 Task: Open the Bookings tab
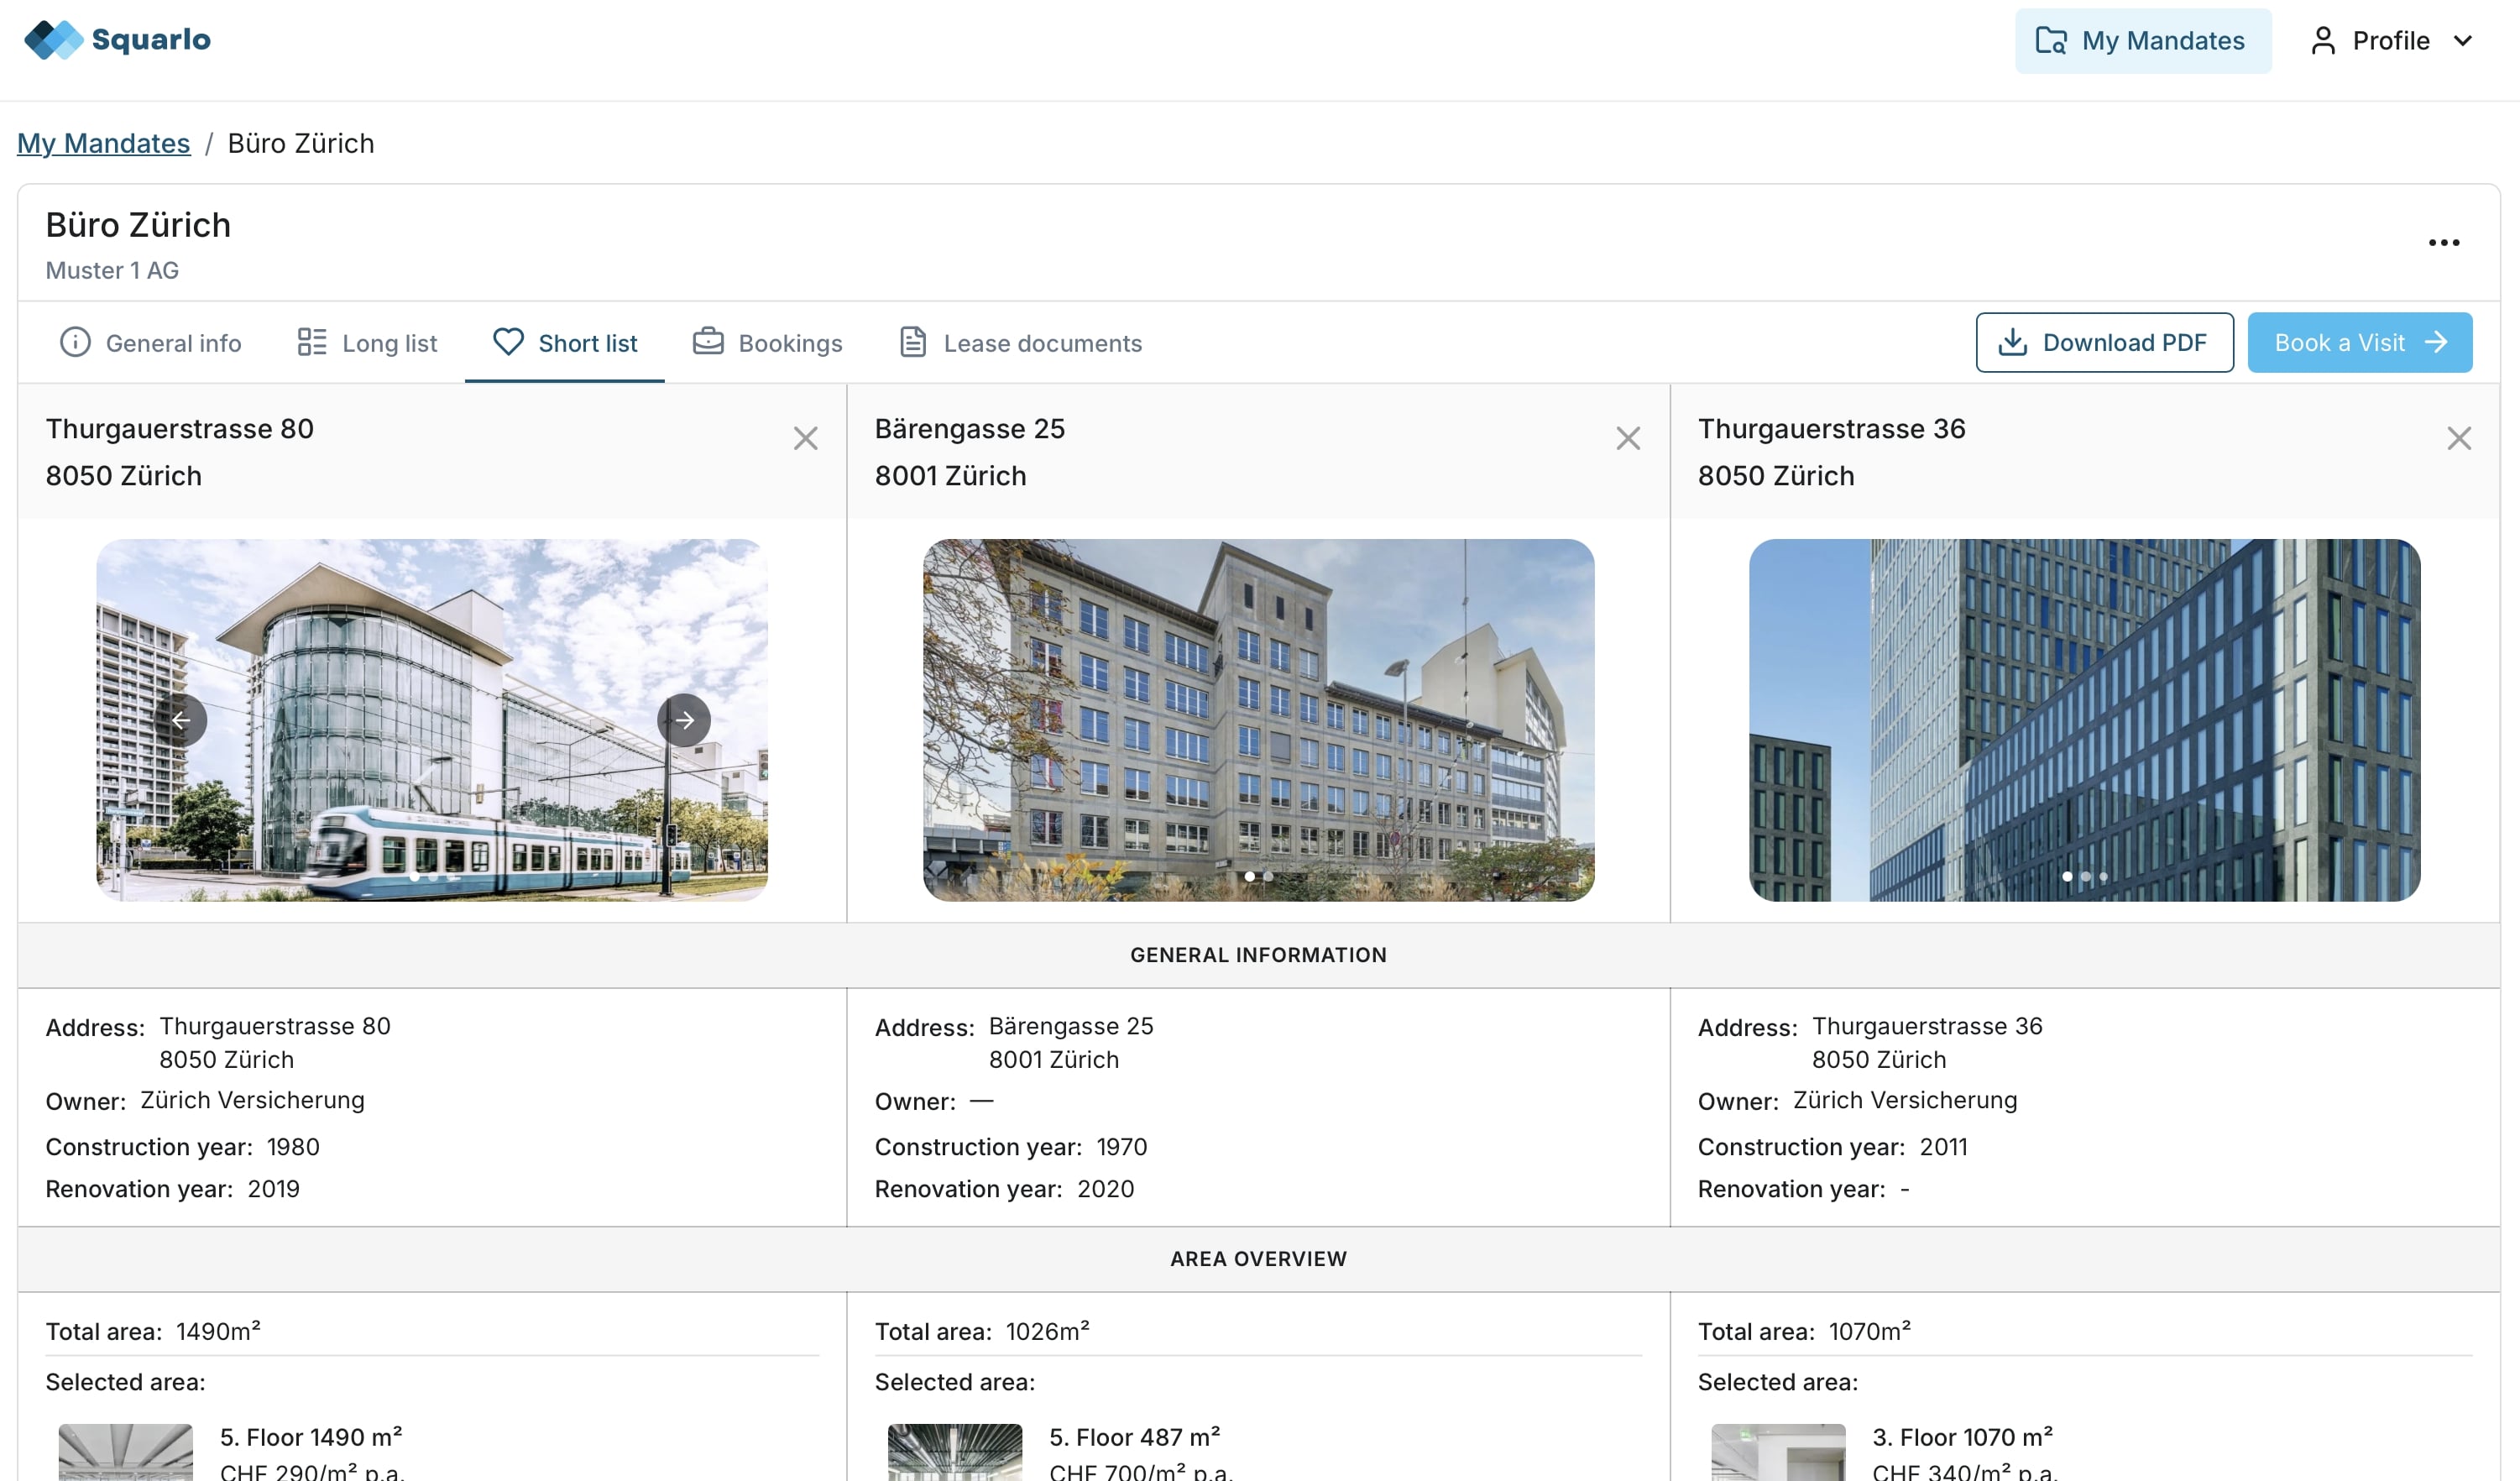click(768, 343)
